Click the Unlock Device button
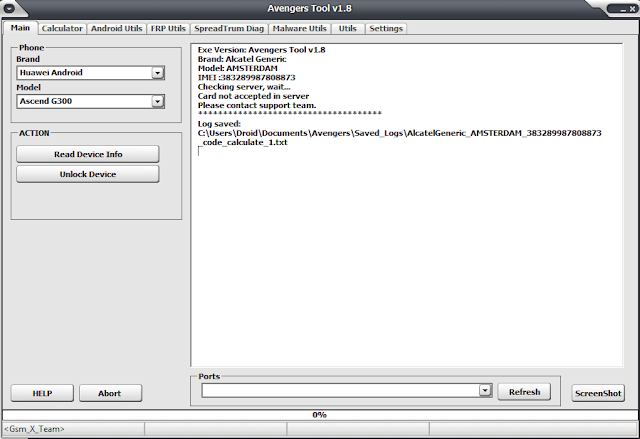Viewport: 640px width, 439px height. pos(88,174)
